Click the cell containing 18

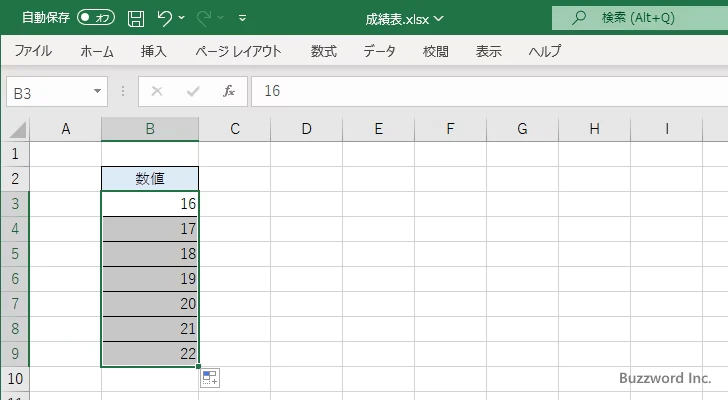pyautogui.click(x=150, y=254)
